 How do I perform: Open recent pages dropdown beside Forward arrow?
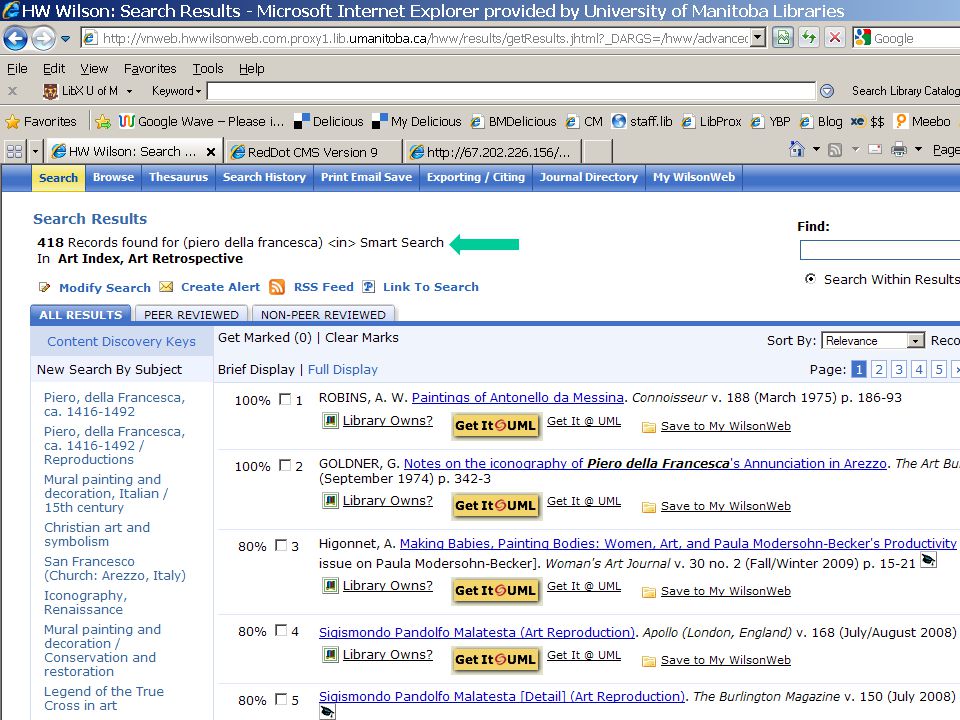(65, 39)
